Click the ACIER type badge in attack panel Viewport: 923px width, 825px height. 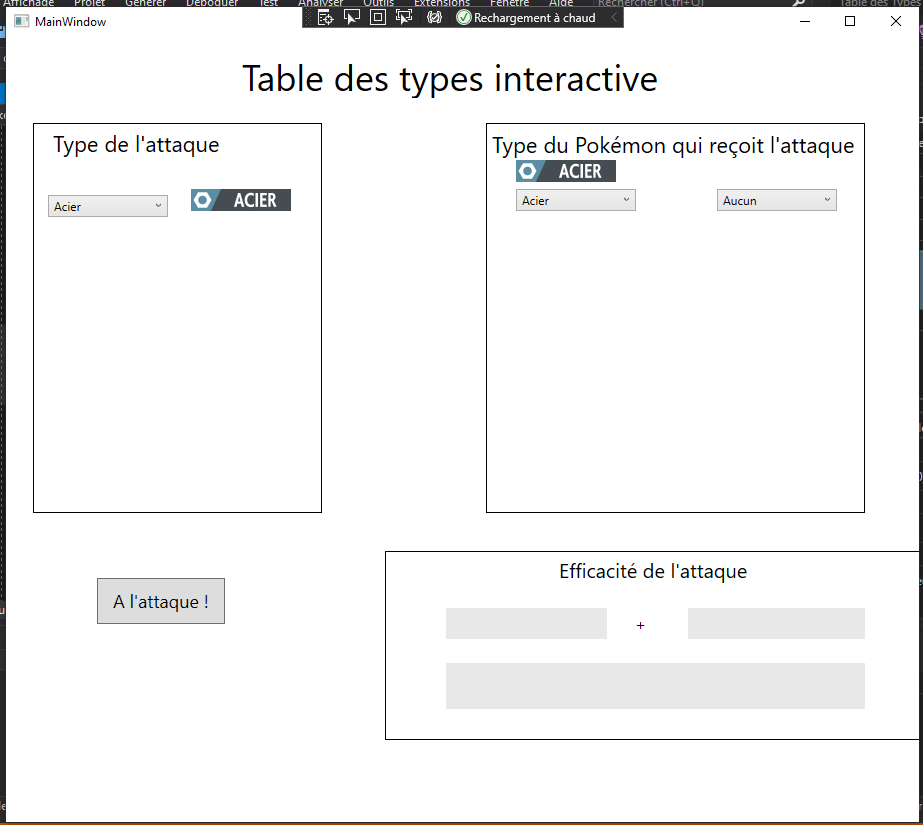pyautogui.click(x=240, y=199)
